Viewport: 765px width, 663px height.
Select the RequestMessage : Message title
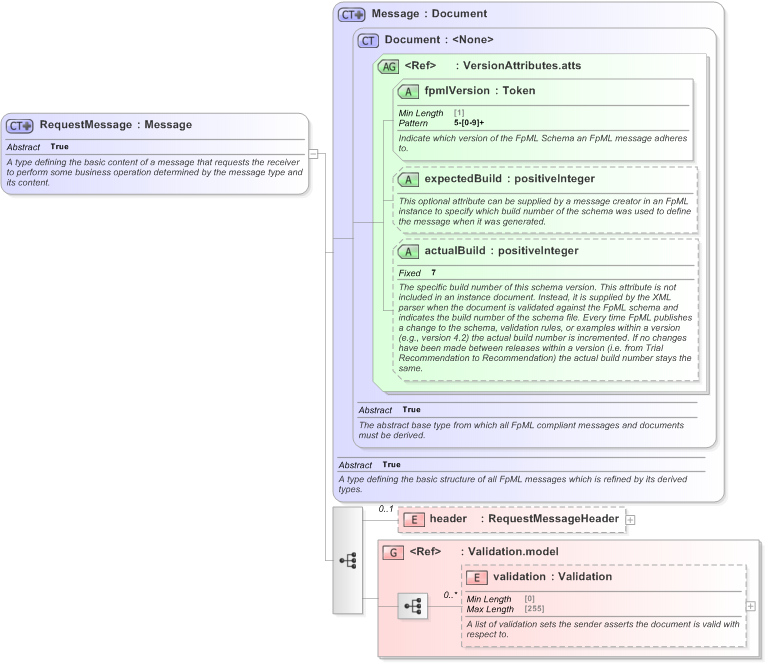point(116,125)
